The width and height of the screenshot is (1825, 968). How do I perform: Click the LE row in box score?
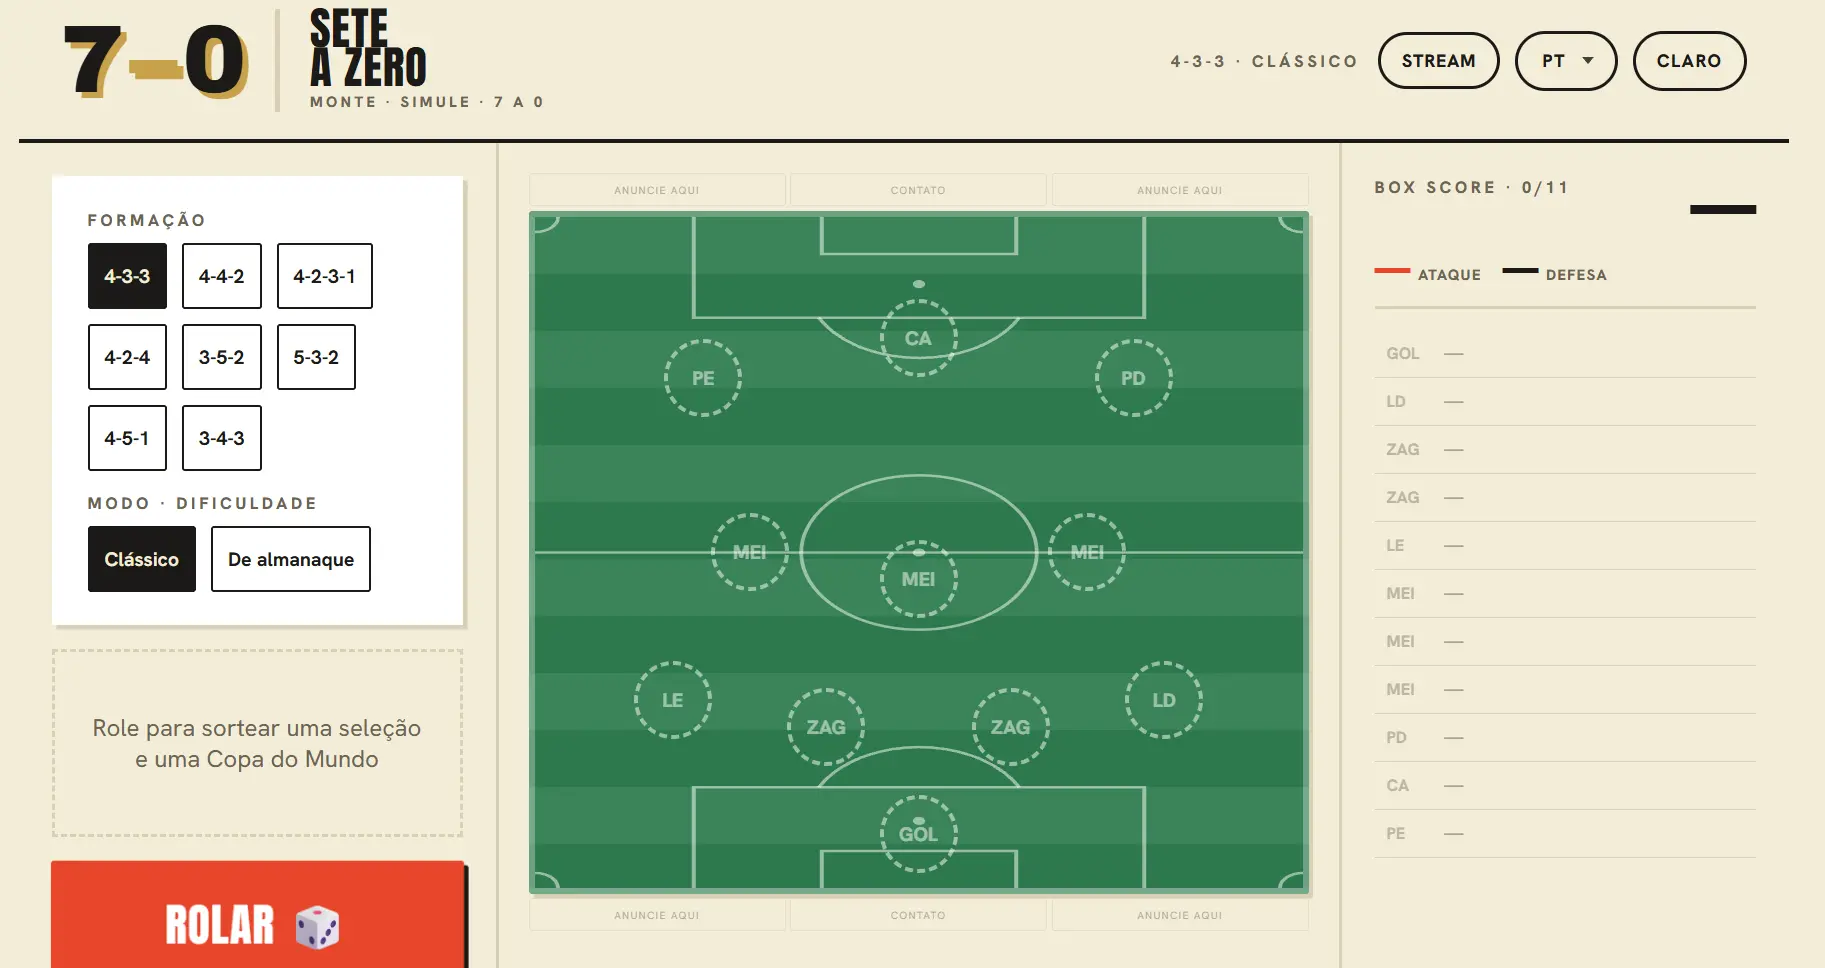pyautogui.click(x=1565, y=546)
